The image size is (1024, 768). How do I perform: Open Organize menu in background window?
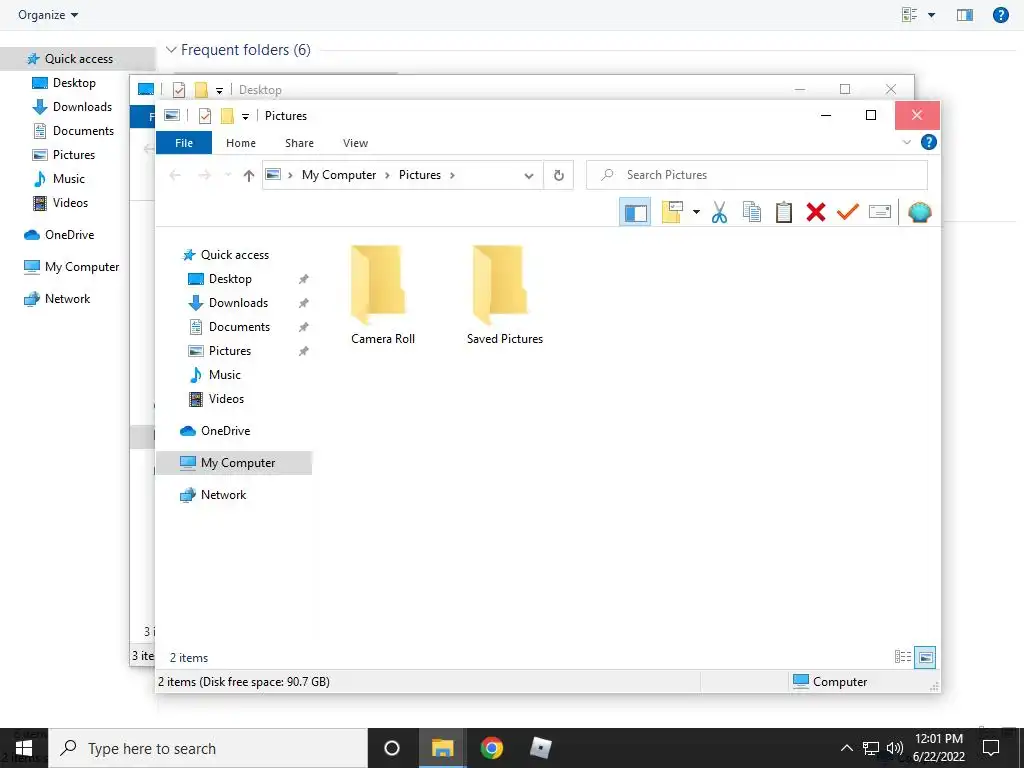[48, 14]
